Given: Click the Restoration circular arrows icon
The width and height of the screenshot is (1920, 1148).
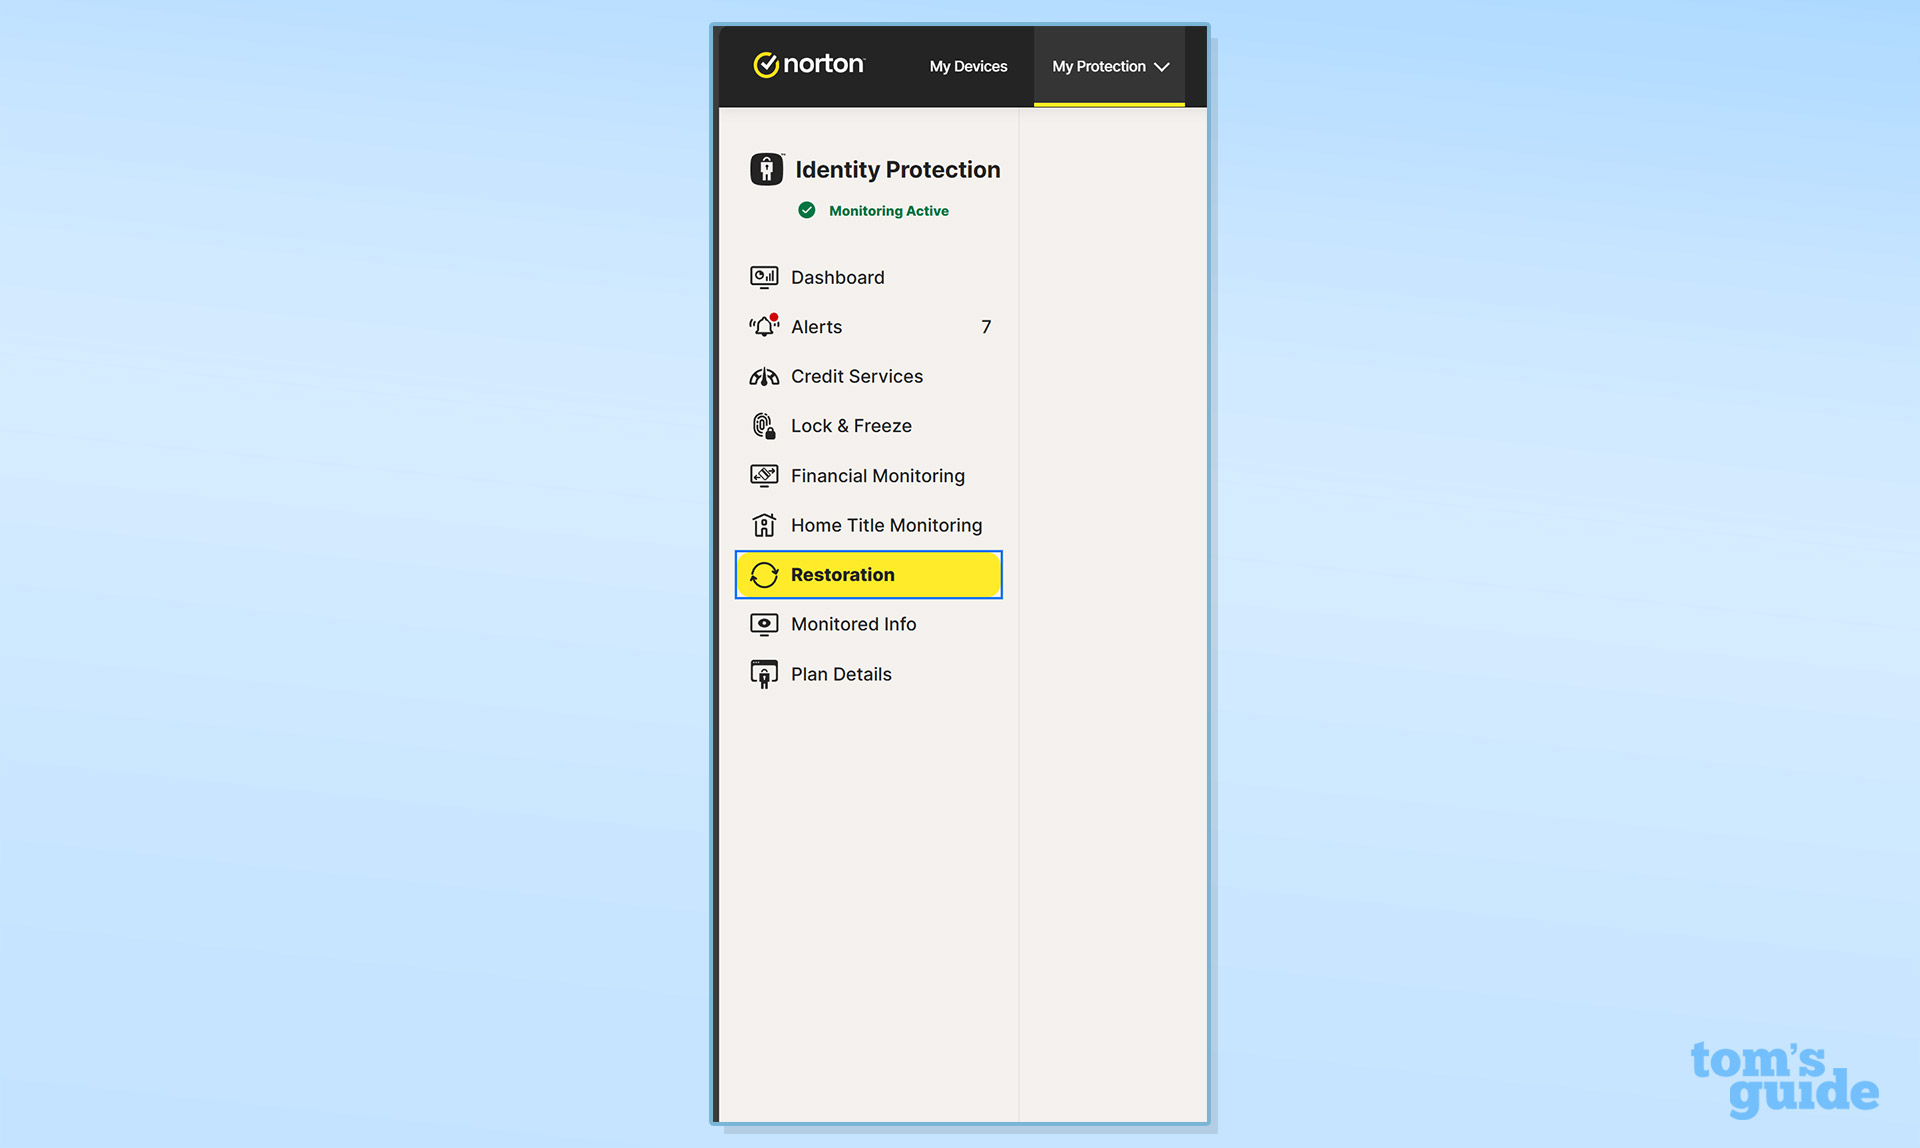Looking at the screenshot, I should point(764,575).
